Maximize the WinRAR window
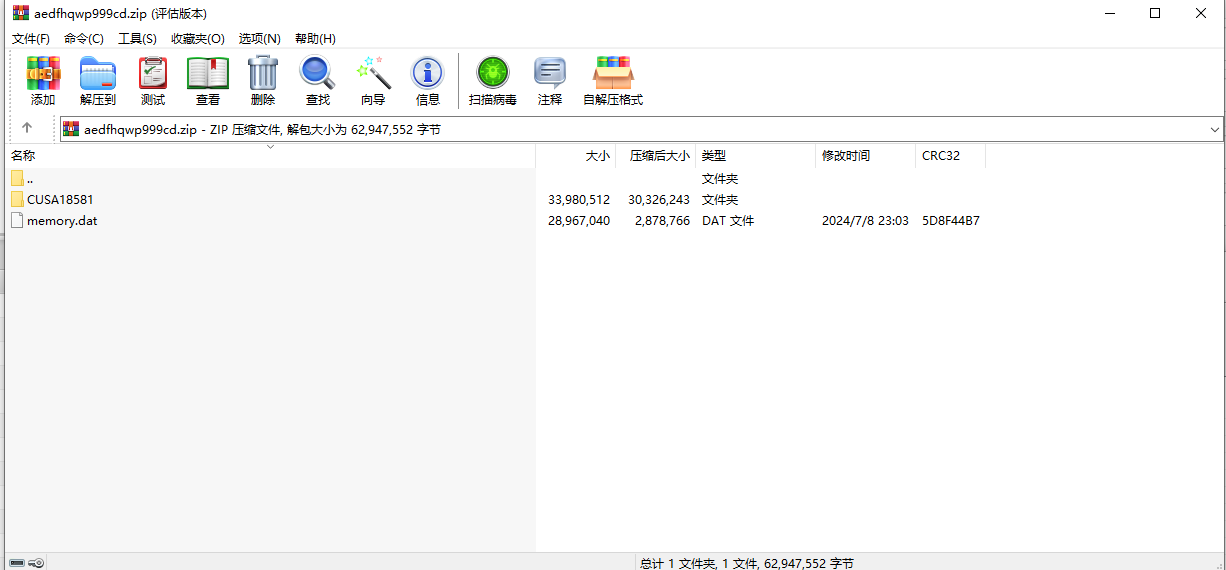Image resolution: width=1226 pixels, height=570 pixels. pos(1155,13)
